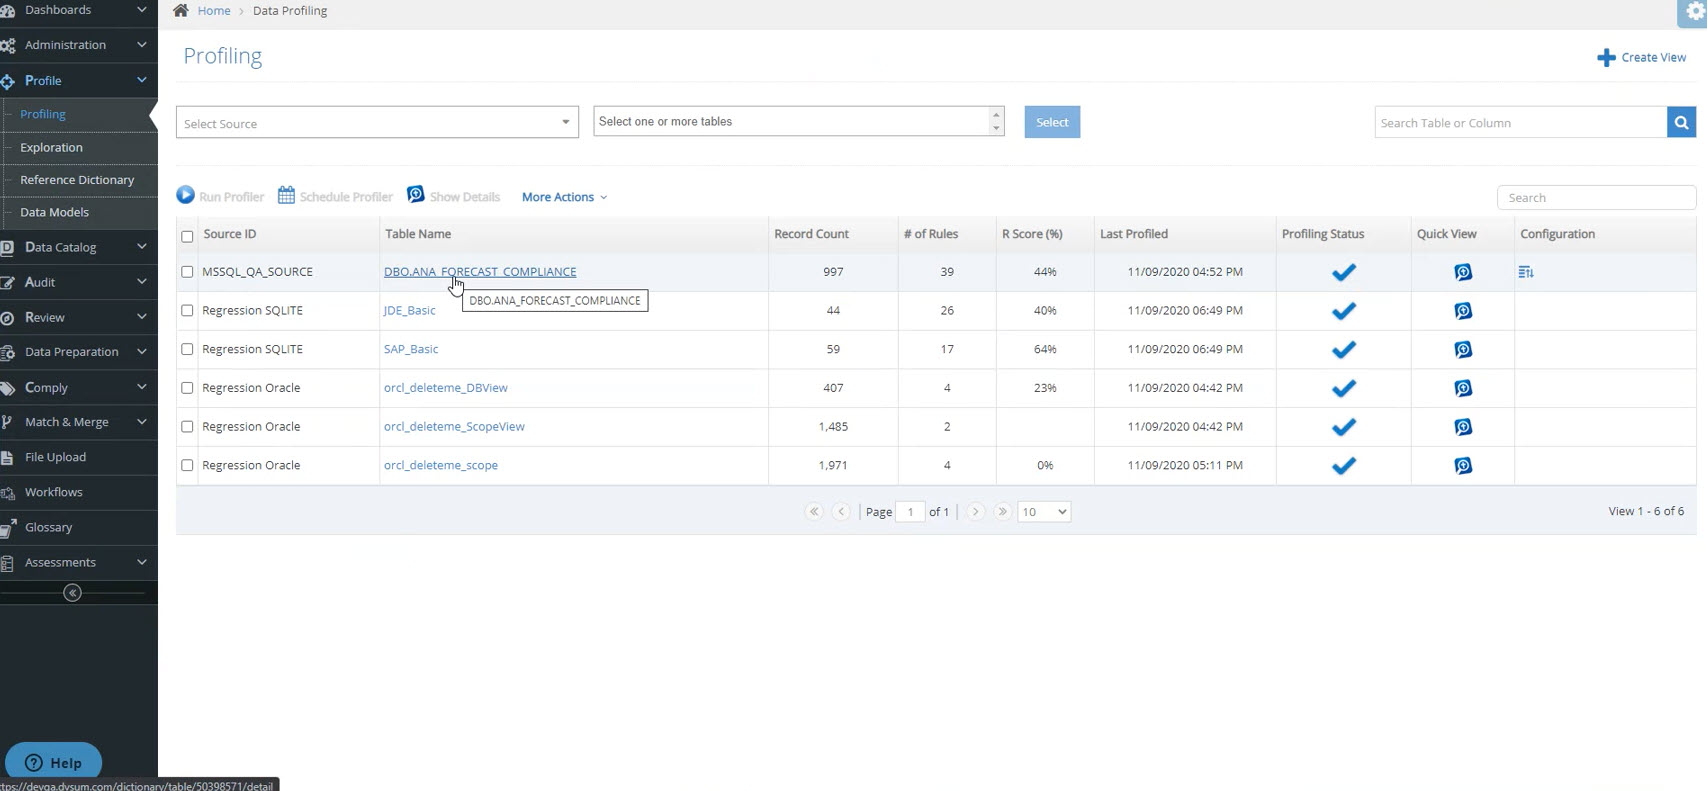Open Quick View for SAP_Basic

pyautogui.click(x=1463, y=350)
